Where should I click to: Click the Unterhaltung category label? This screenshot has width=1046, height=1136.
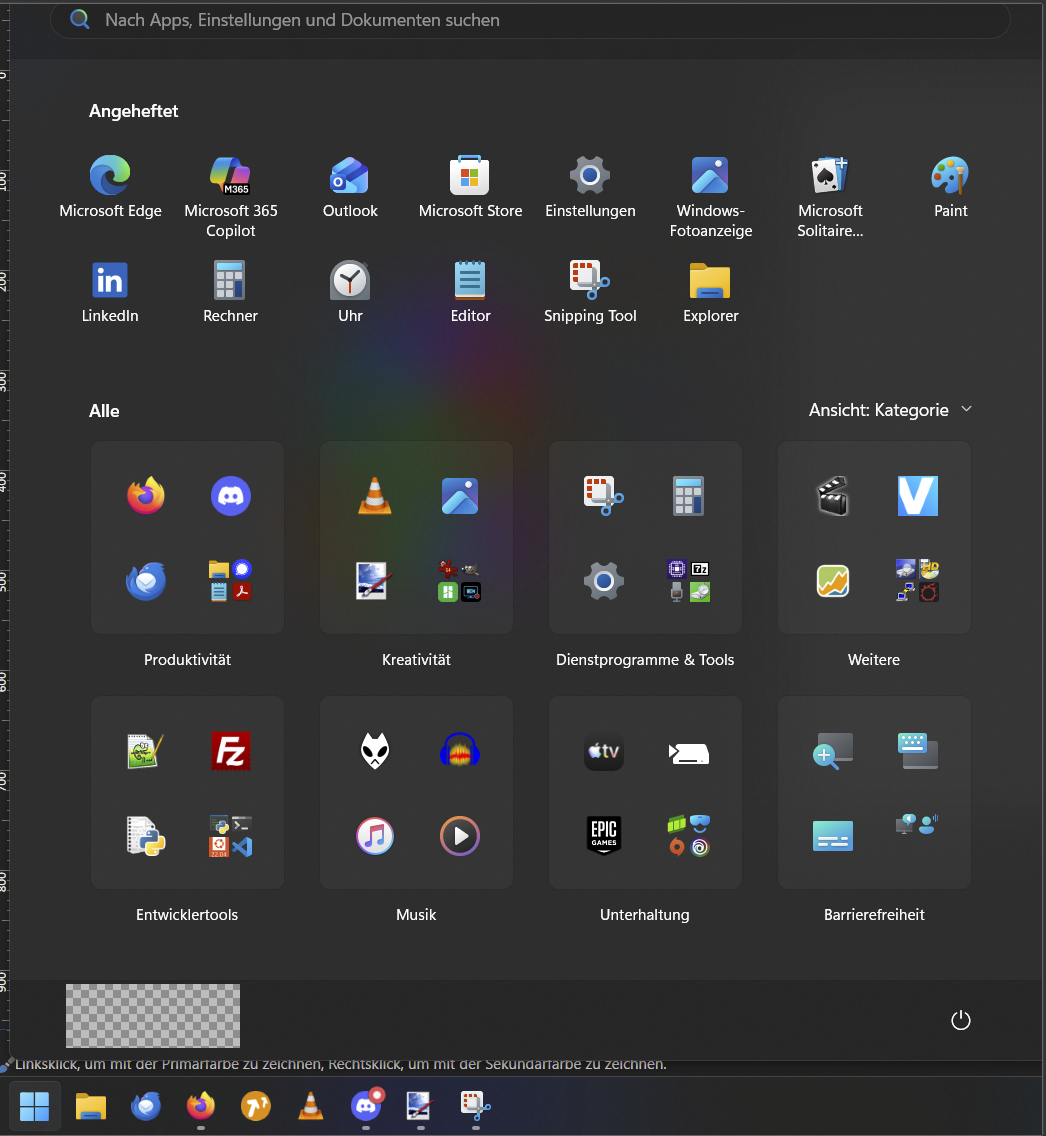(645, 915)
